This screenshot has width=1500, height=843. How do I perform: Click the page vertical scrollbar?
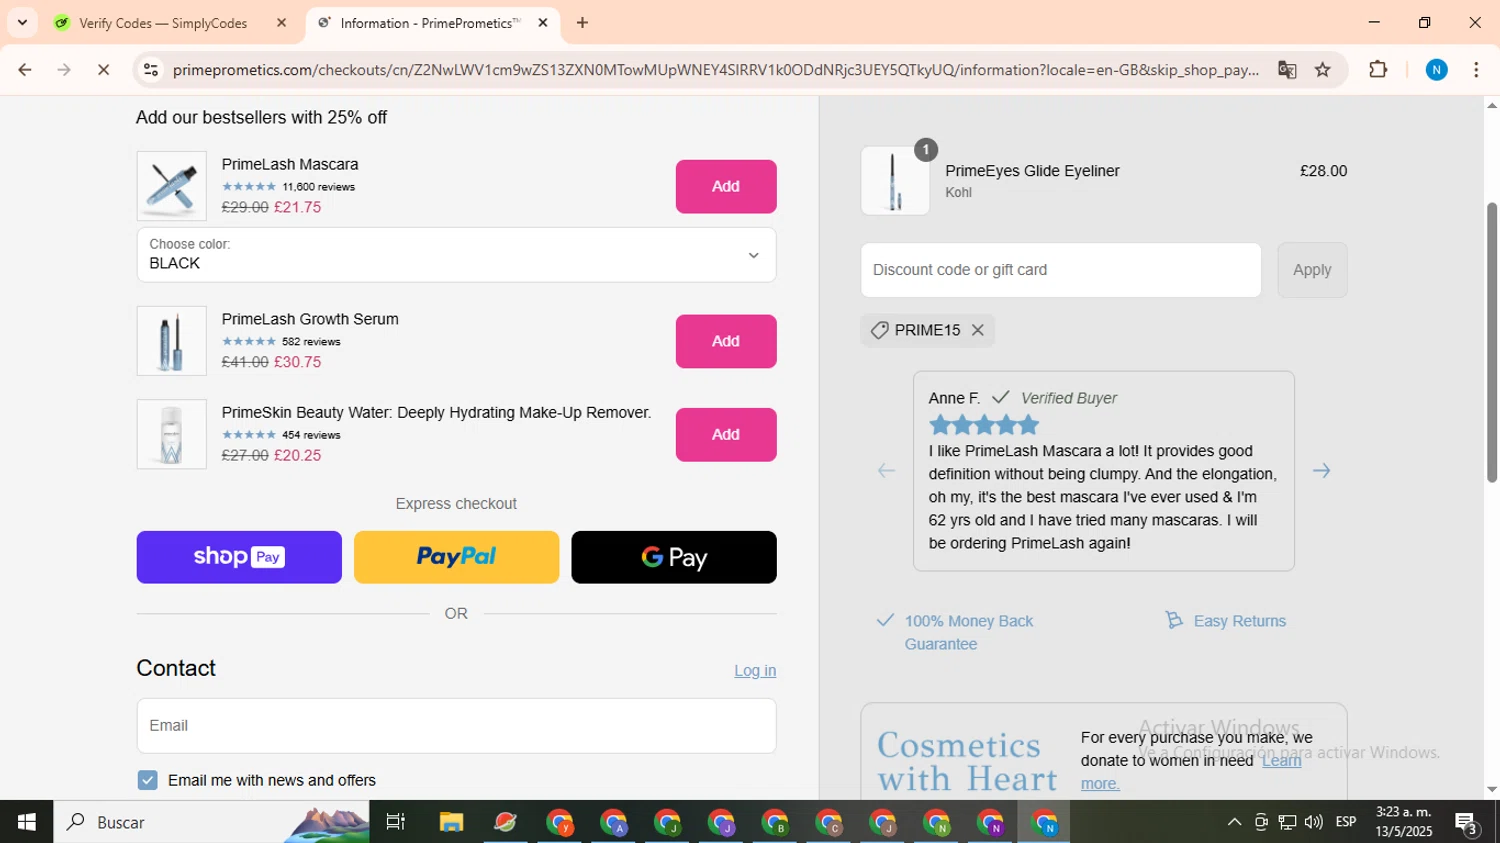(x=1491, y=343)
